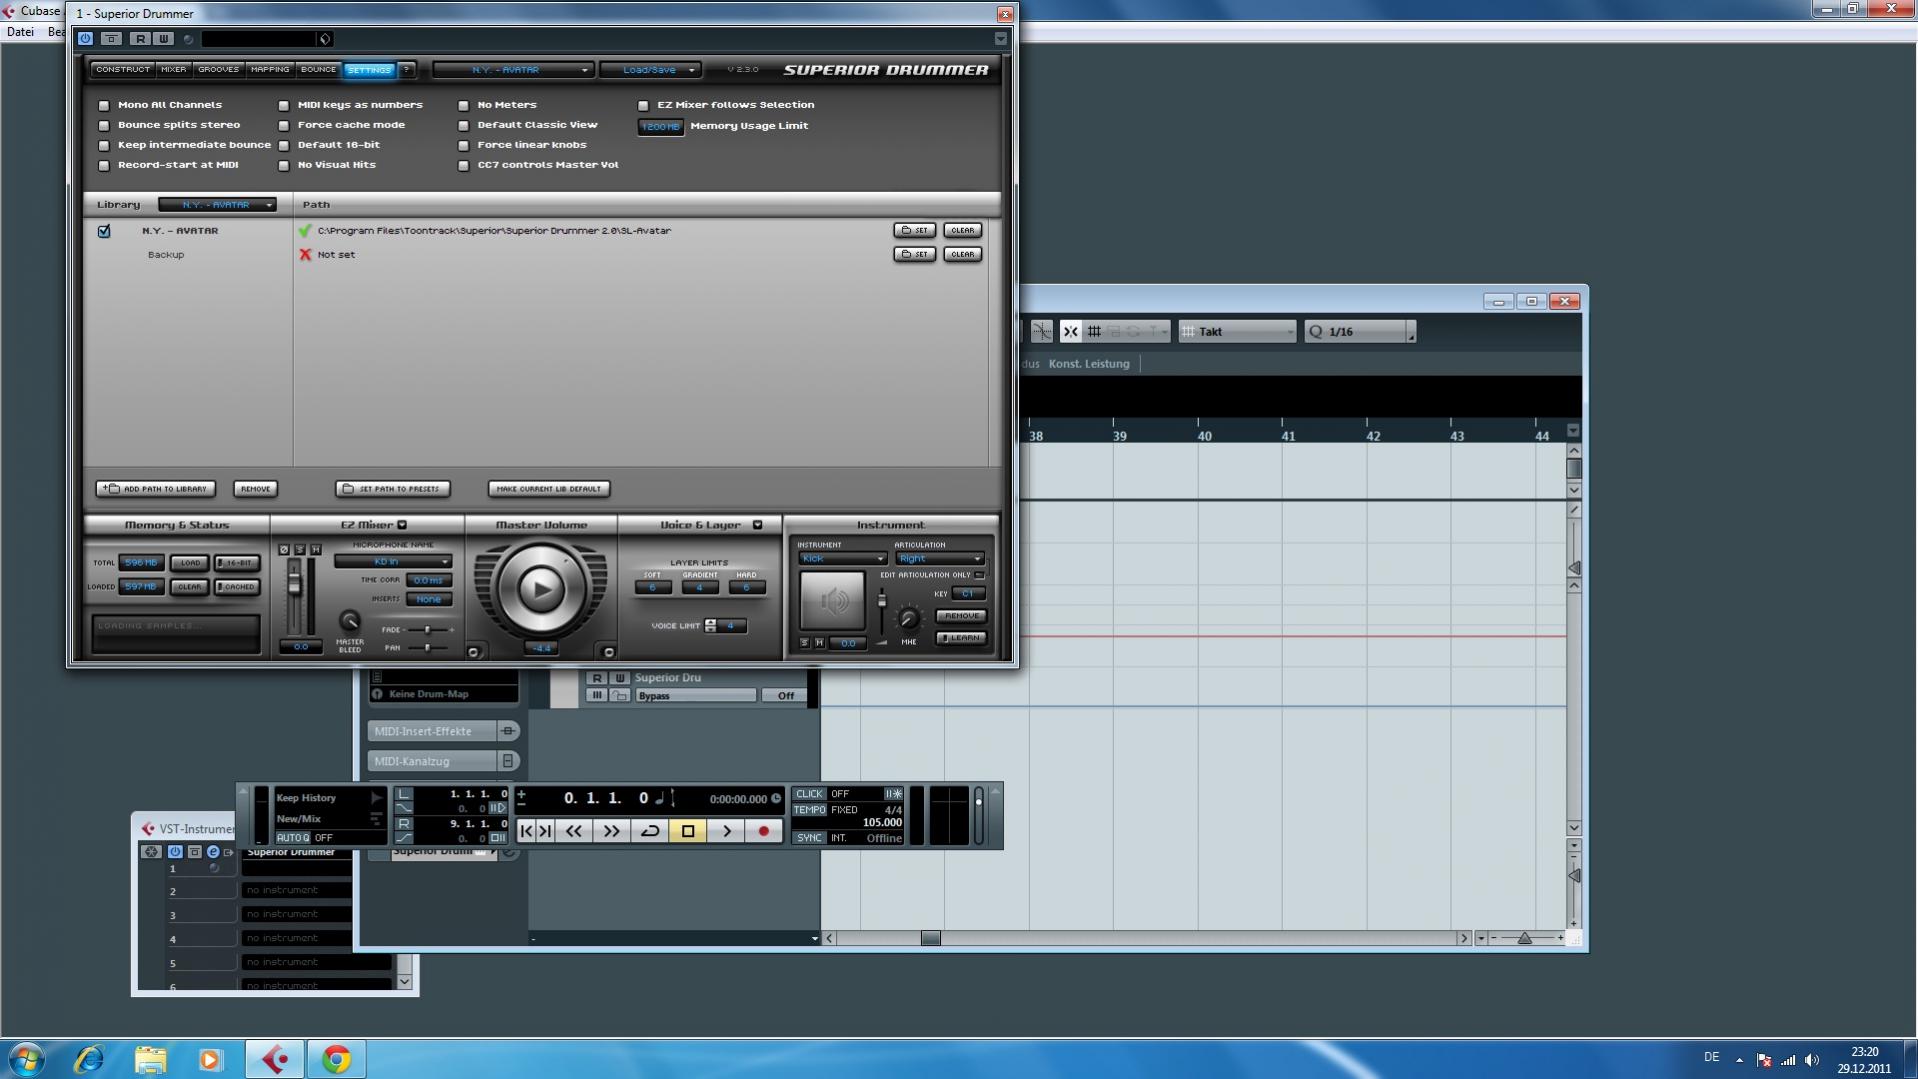Open the Takt grid type dropdown
This screenshot has height=1079, width=1918.
[x=1237, y=331]
